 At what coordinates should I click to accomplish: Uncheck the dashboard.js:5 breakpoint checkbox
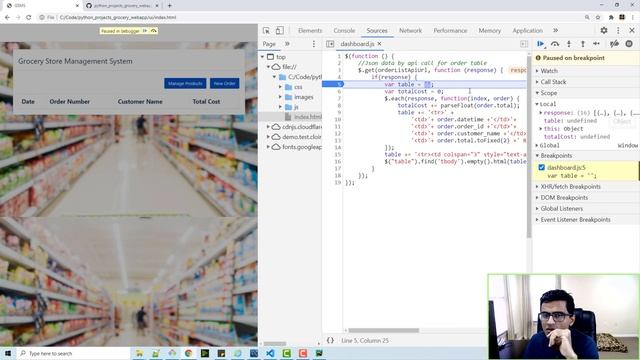click(542, 167)
